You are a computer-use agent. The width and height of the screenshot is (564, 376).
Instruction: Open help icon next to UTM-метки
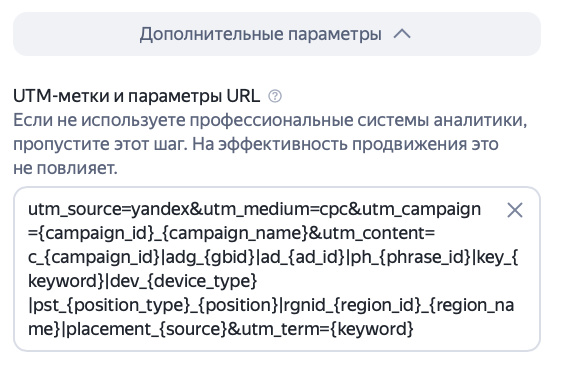[275, 96]
